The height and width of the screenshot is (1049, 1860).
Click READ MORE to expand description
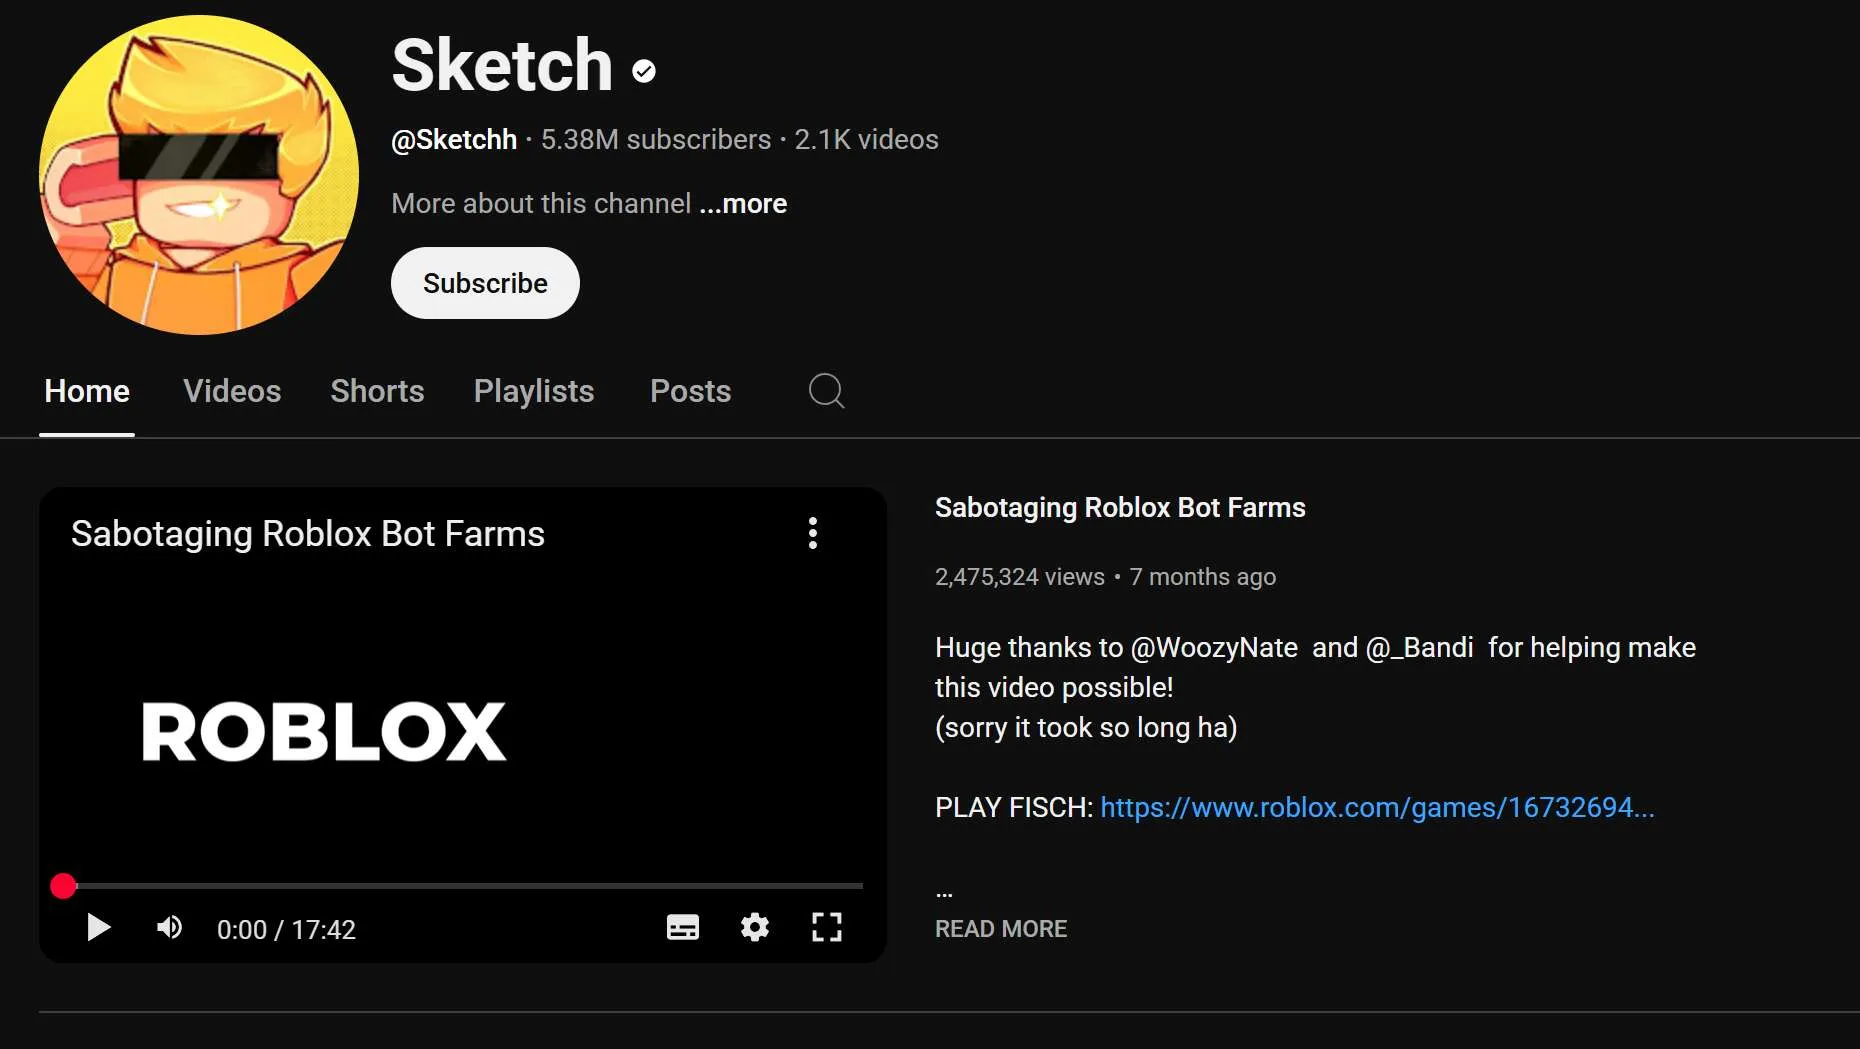coord(1001,929)
